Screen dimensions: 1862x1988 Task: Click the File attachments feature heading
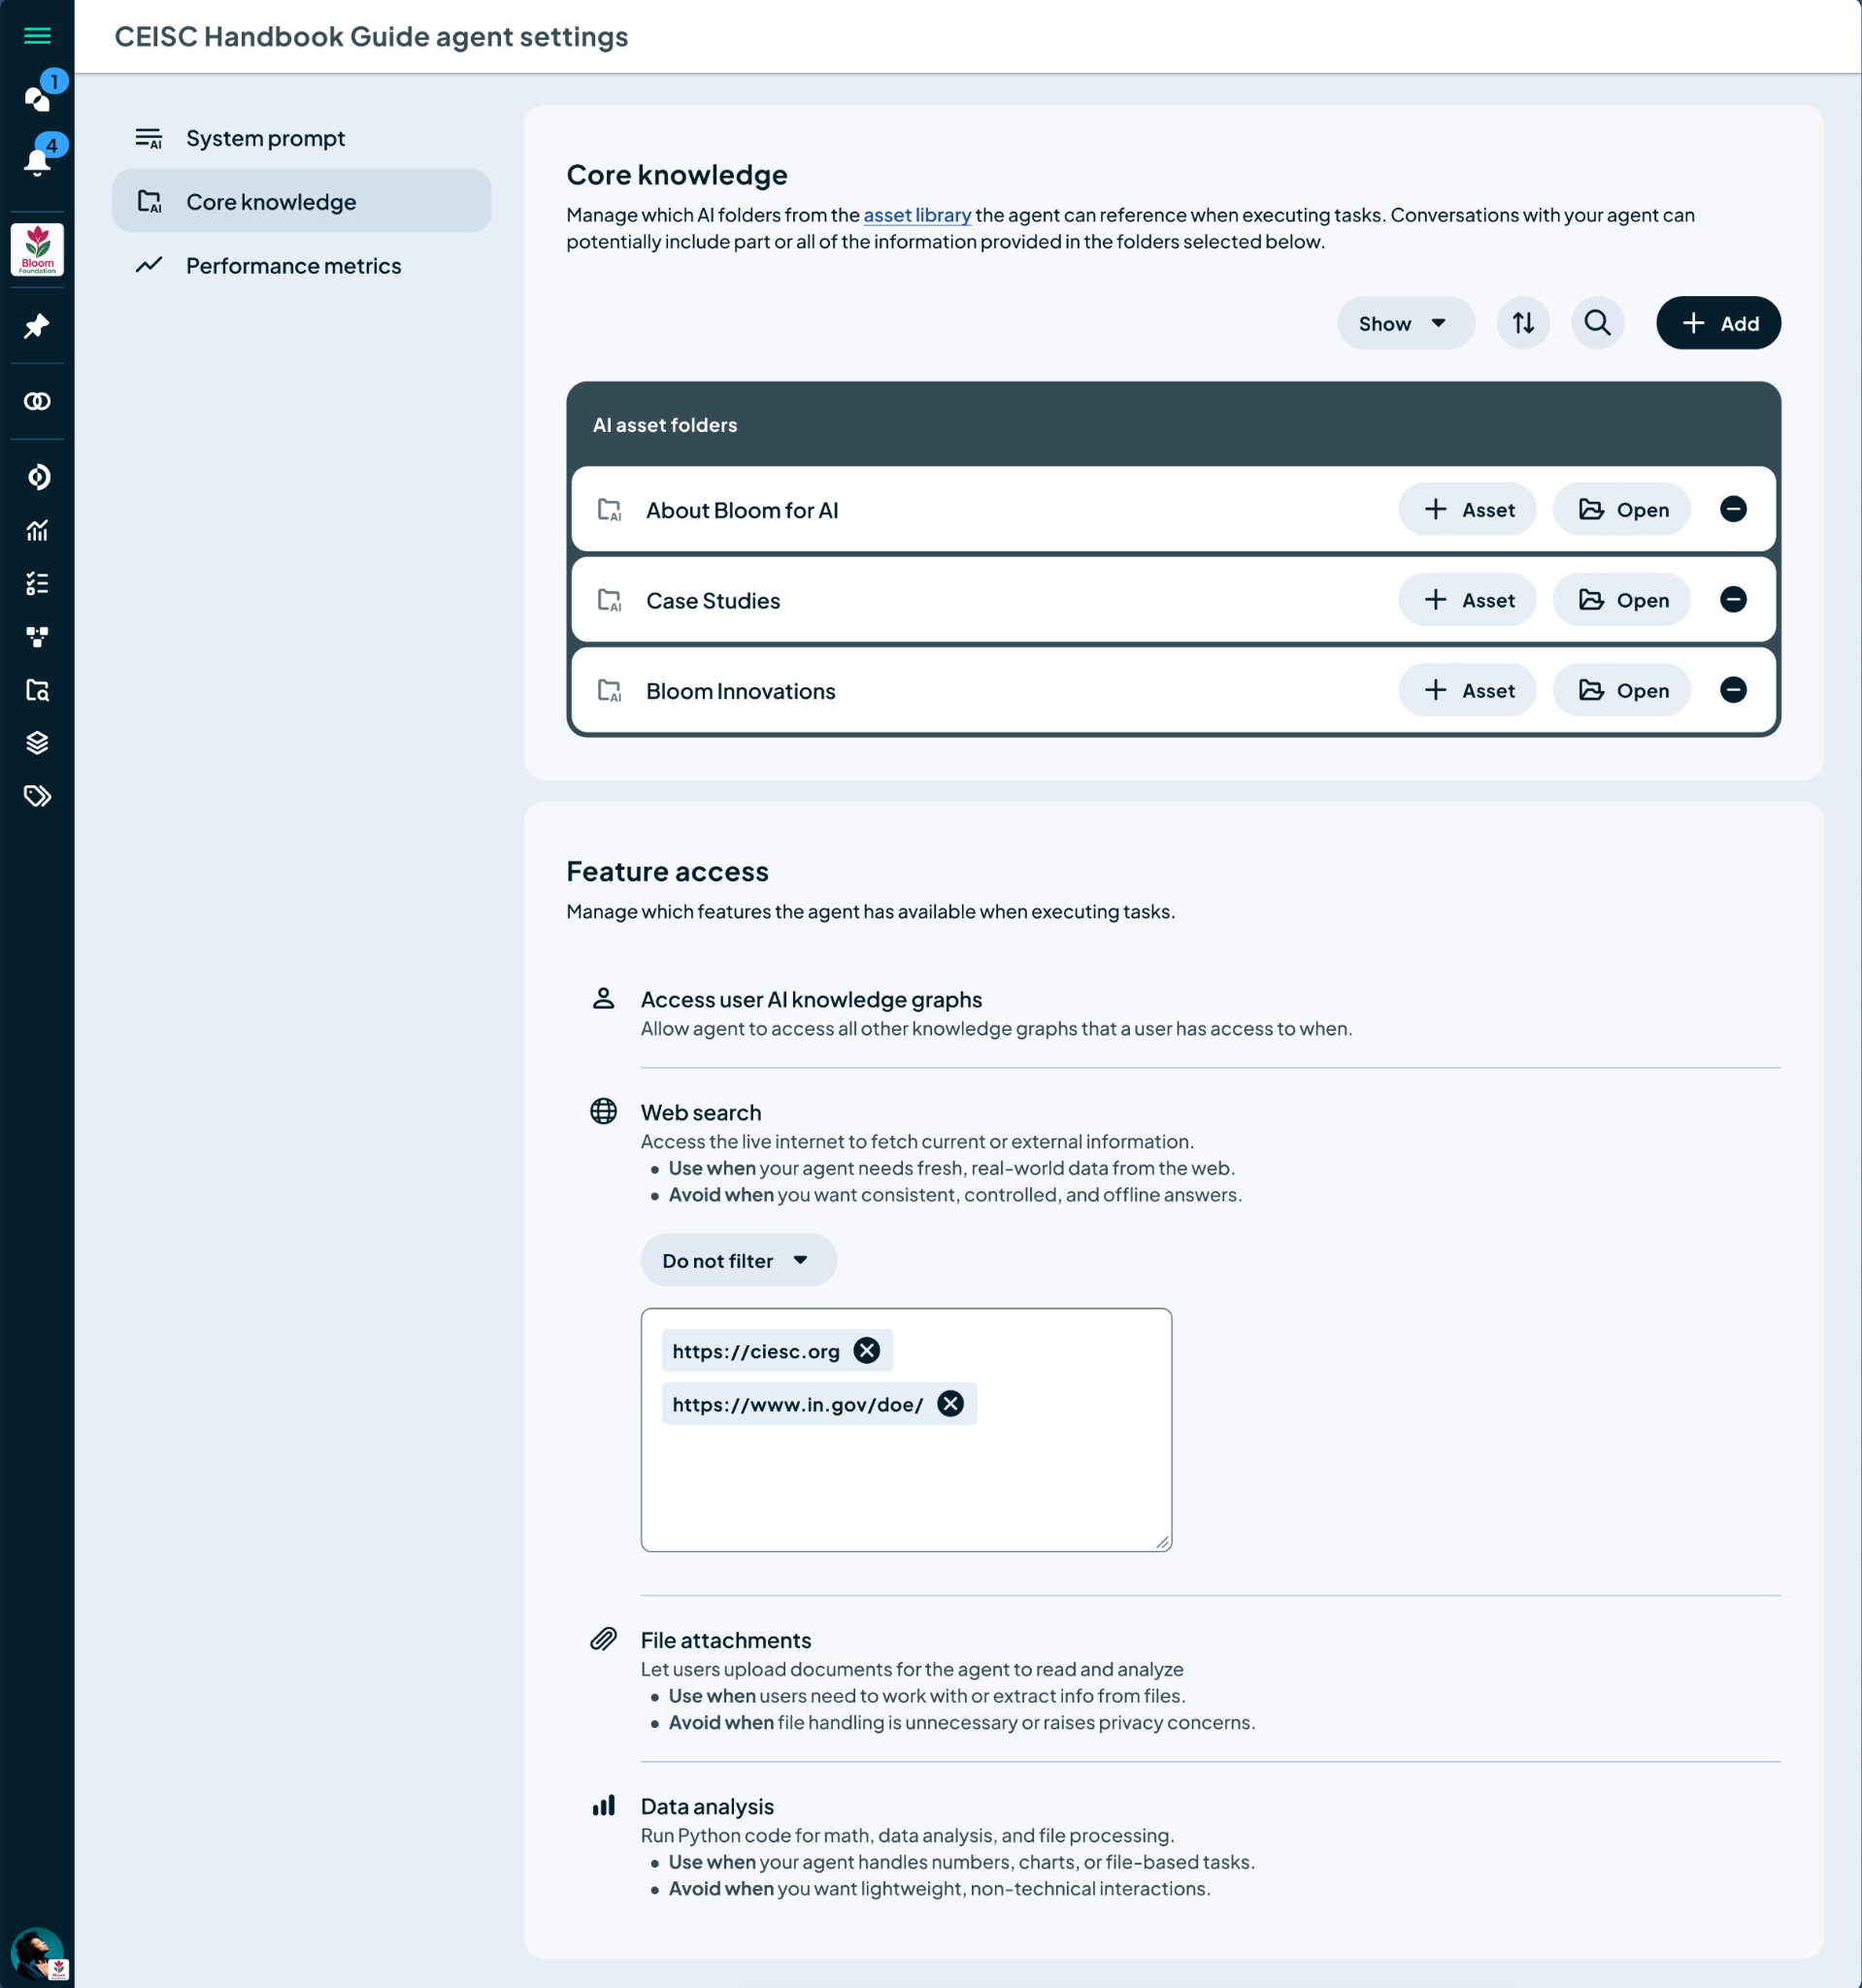(x=726, y=1640)
